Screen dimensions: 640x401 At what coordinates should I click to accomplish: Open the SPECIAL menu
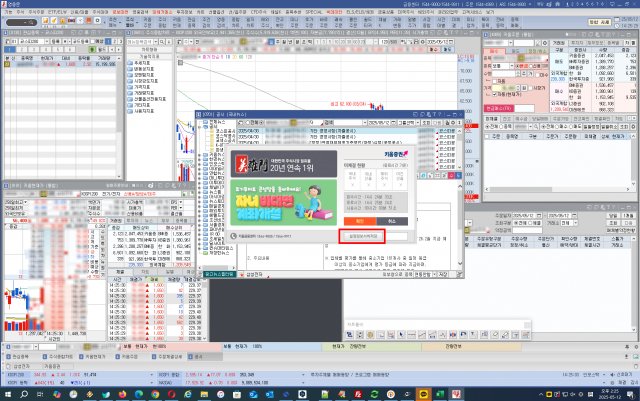click(x=313, y=12)
